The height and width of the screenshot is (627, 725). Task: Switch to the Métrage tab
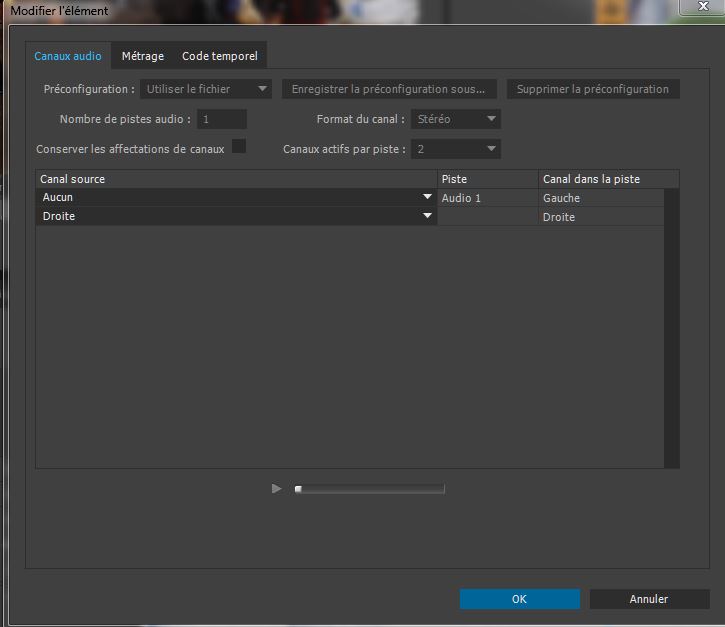[x=142, y=57]
